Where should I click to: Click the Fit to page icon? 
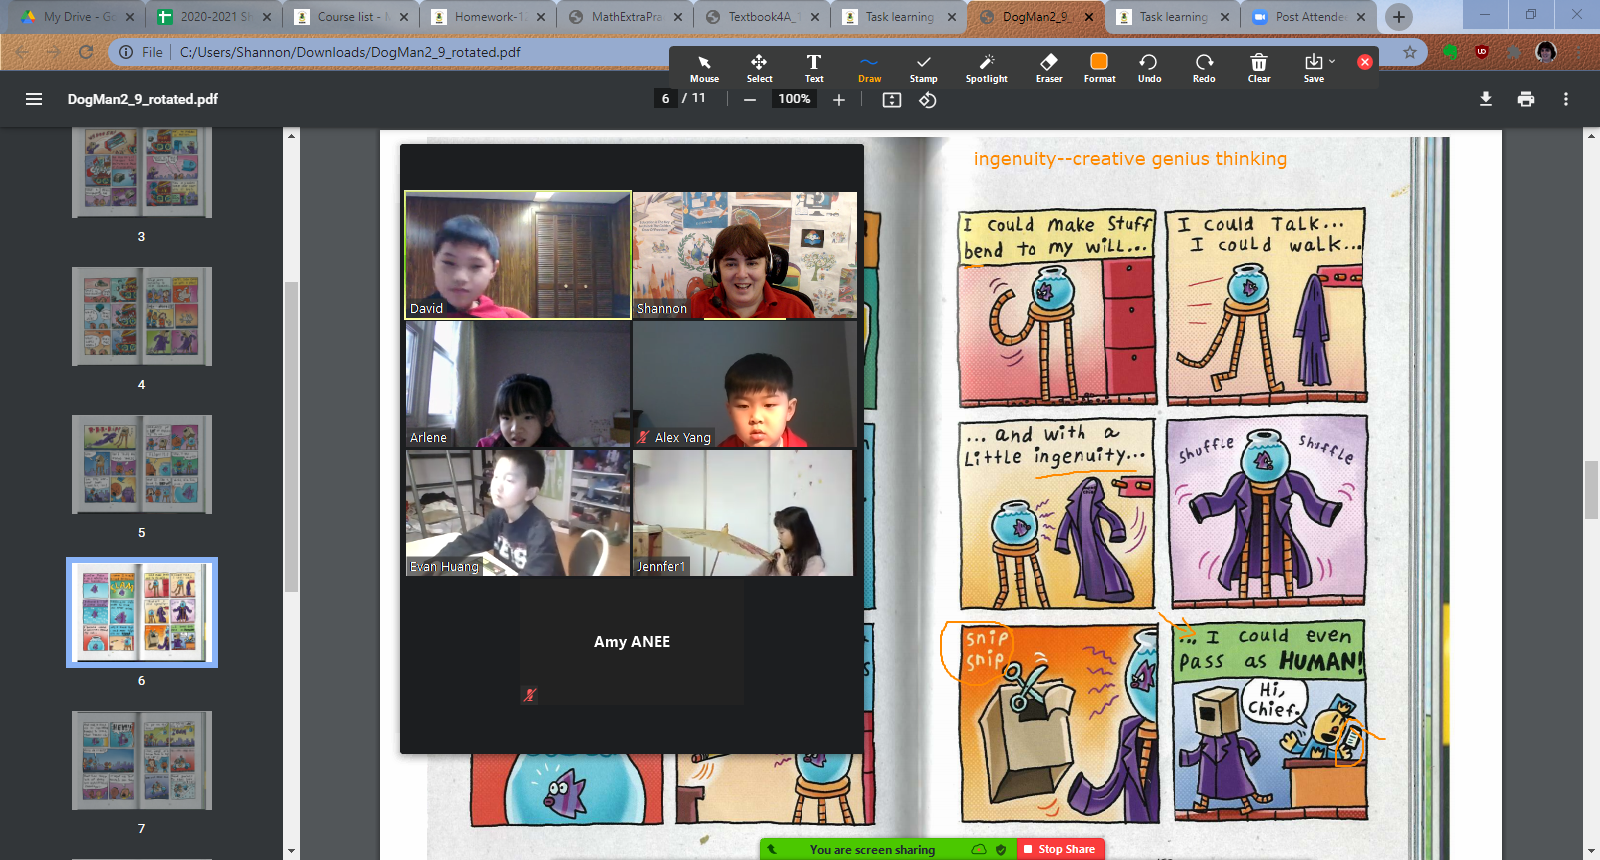pyautogui.click(x=892, y=99)
